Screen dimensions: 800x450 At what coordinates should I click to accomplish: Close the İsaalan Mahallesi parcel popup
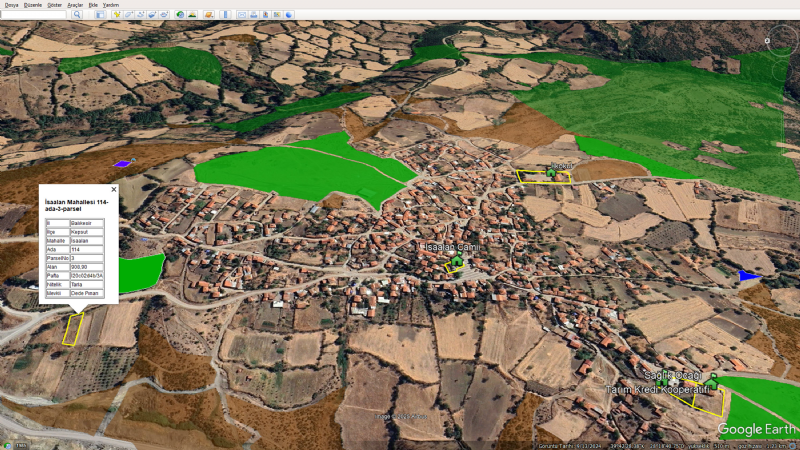(x=113, y=189)
